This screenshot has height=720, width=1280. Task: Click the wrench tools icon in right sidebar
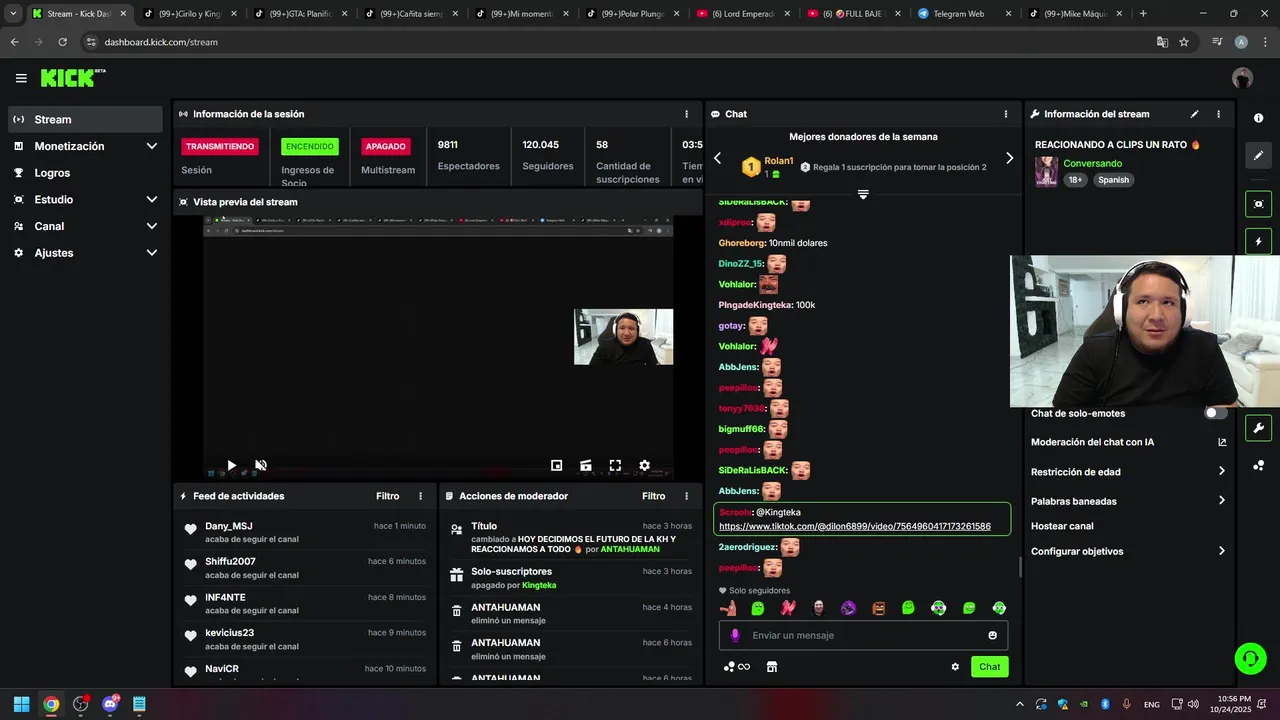point(1258,428)
